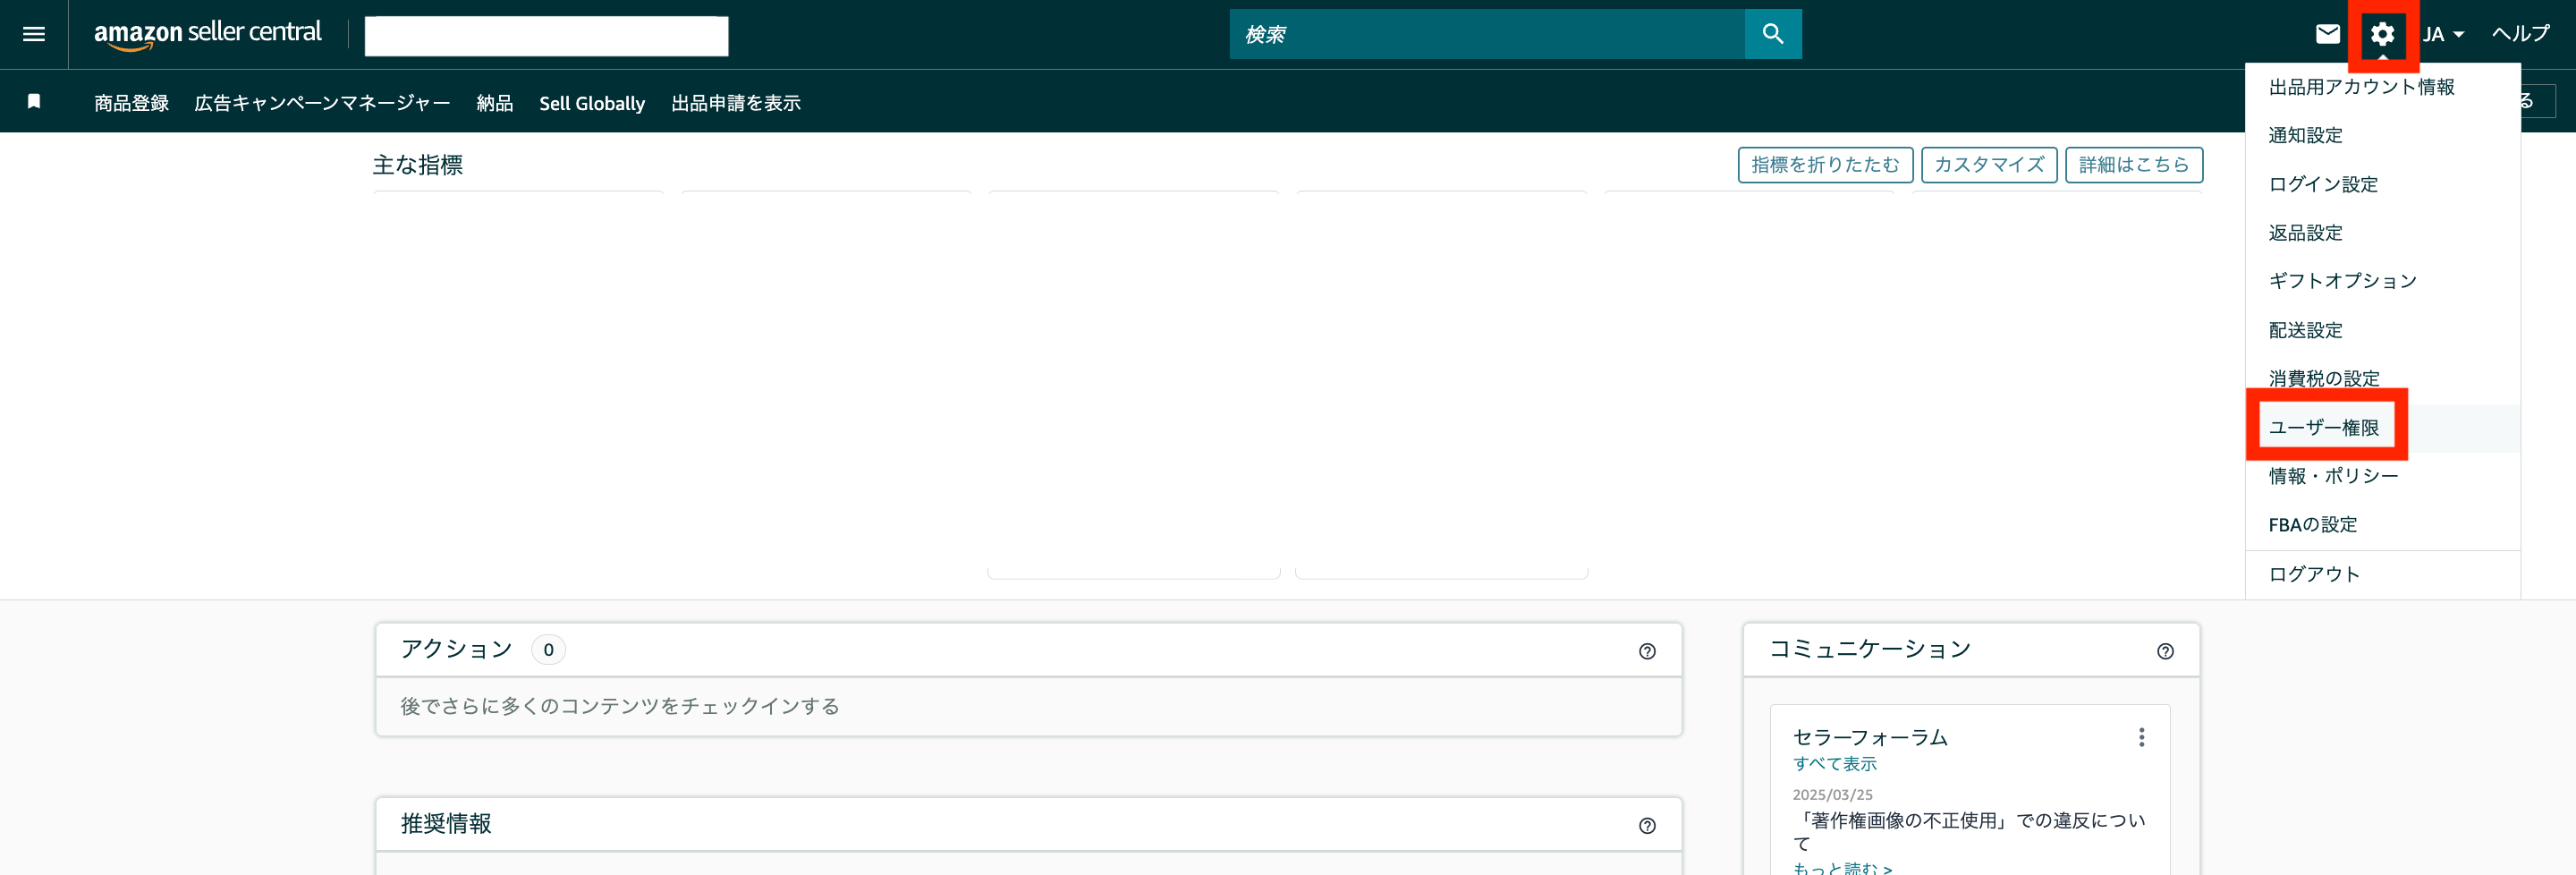Click the 推奨情報 heading
Image resolution: width=2576 pixels, height=875 pixels.
(446, 824)
